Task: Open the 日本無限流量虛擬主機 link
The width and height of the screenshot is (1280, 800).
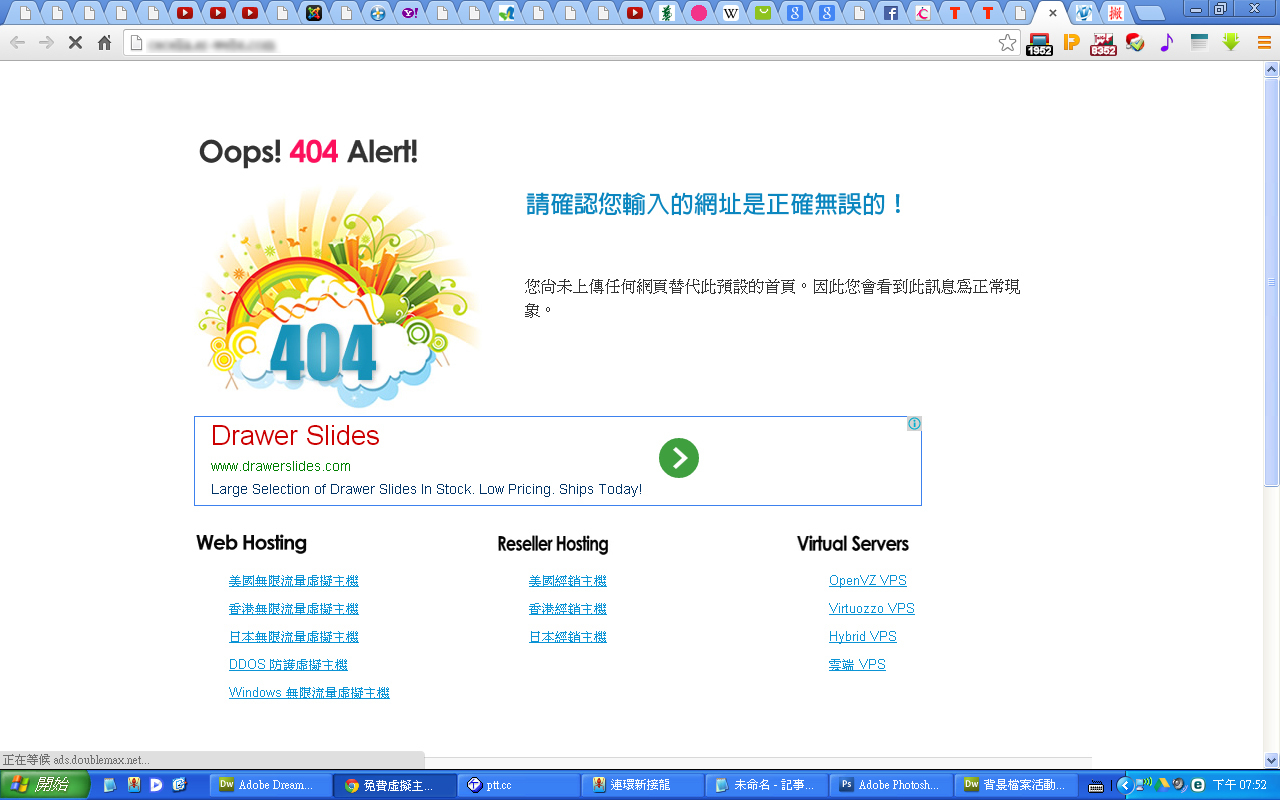Action: [293, 637]
